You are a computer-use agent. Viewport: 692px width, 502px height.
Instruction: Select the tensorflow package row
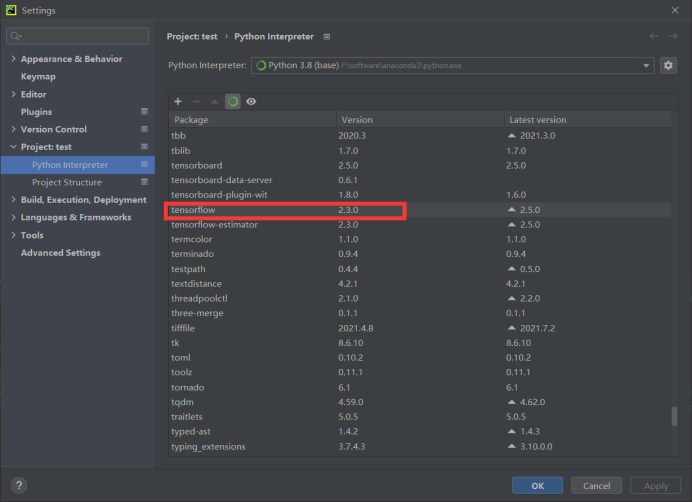point(420,210)
